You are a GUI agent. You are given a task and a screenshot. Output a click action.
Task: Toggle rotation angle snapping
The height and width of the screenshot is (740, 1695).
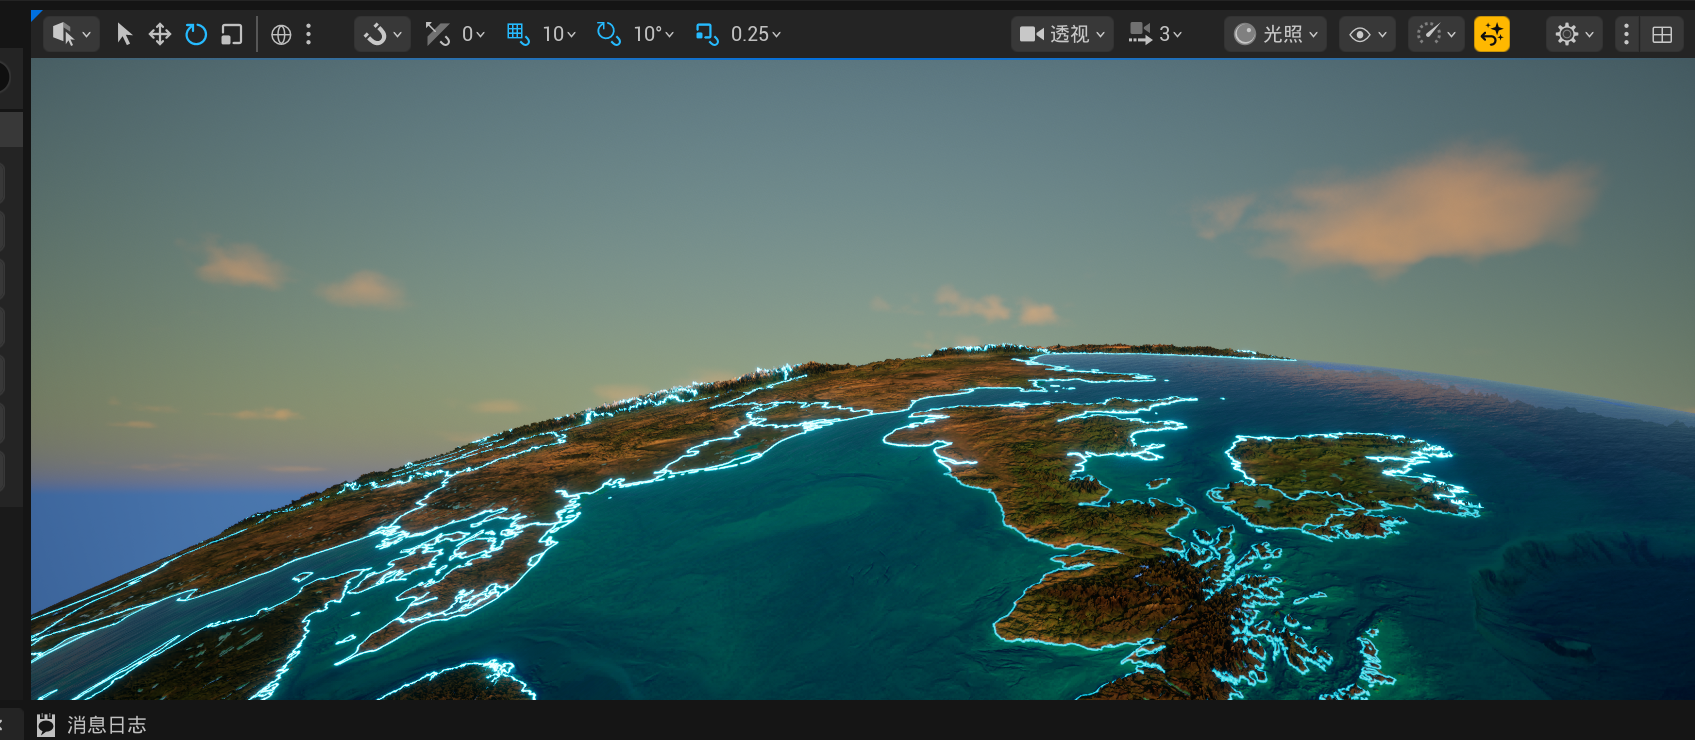607,34
